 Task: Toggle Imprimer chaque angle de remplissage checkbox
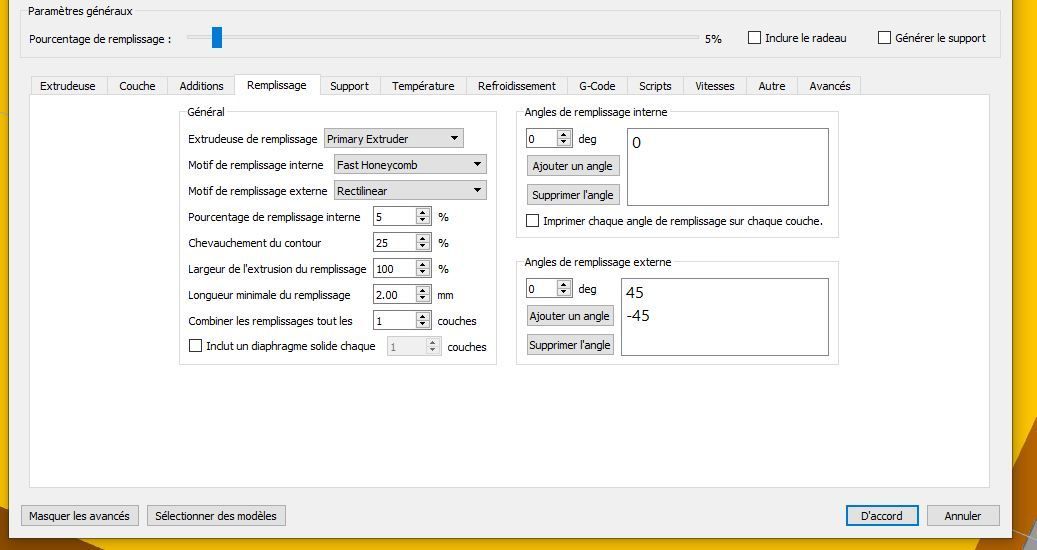[532, 221]
